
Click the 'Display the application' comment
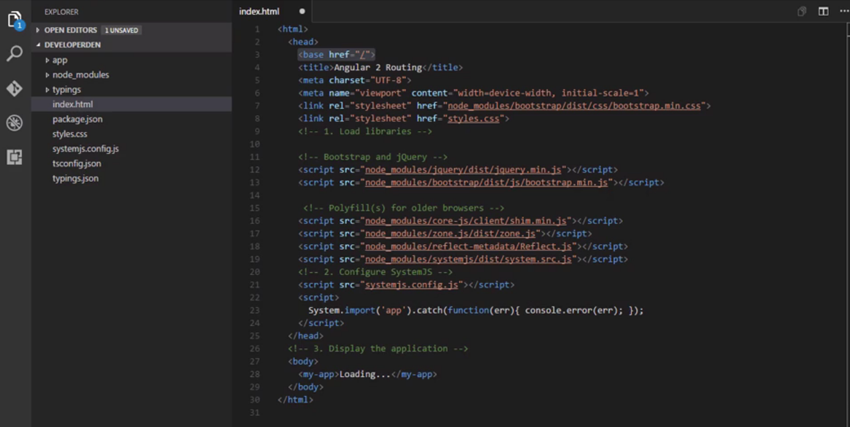(x=378, y=349)
